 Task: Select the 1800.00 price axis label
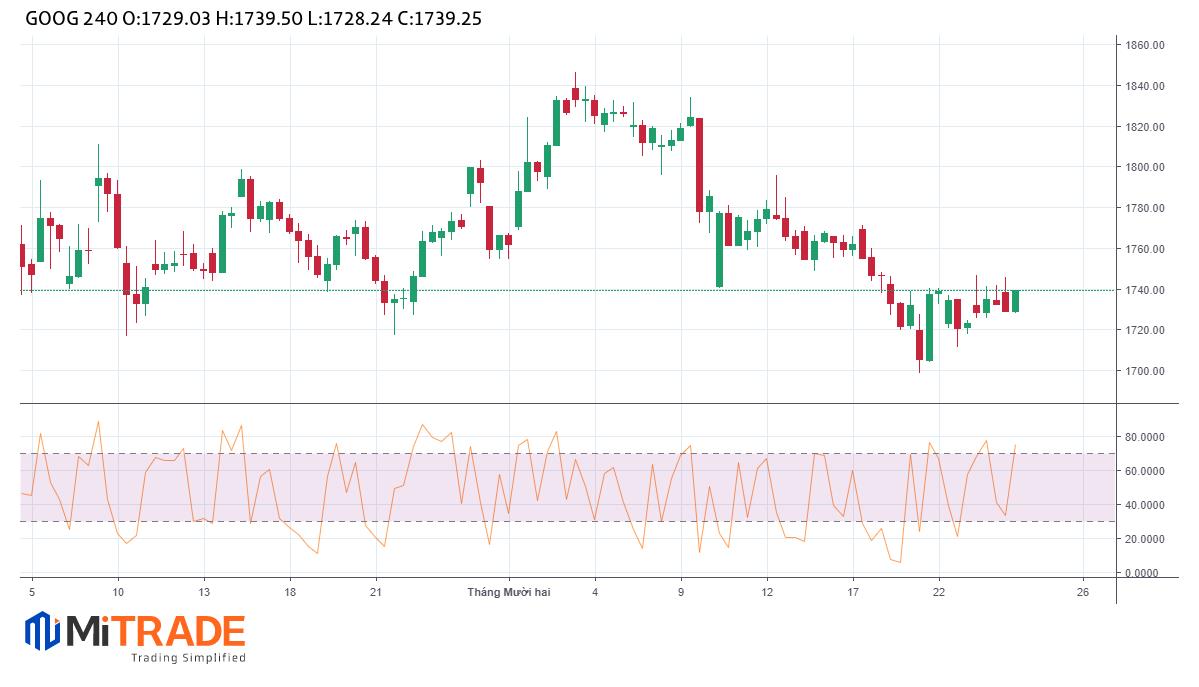click(x=1144, y=168)
